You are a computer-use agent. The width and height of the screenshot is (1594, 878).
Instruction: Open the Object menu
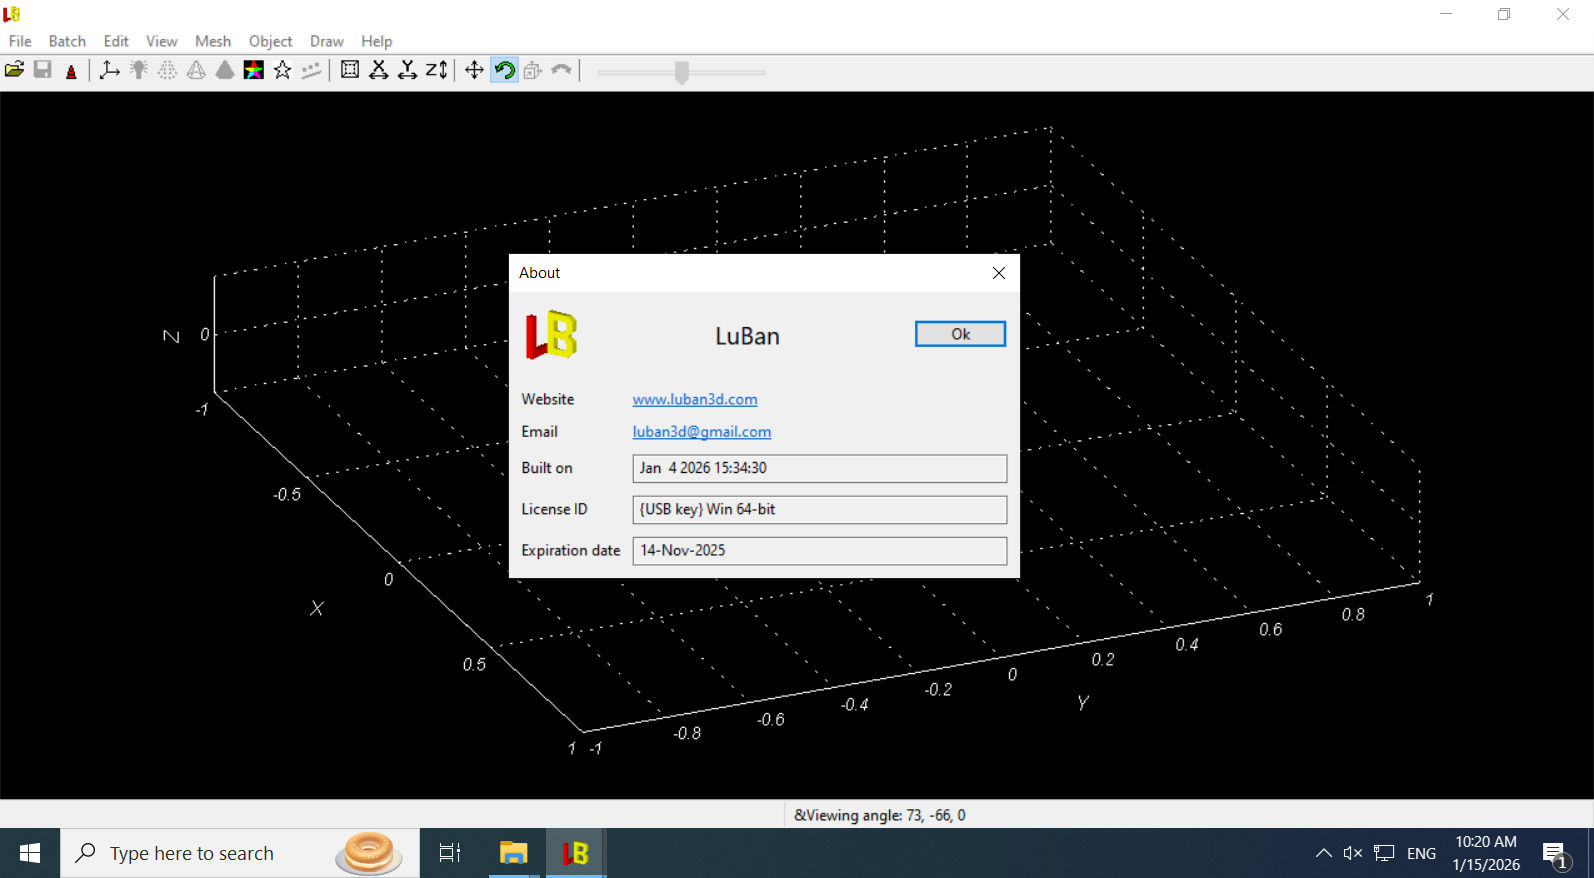coord(270,41)
